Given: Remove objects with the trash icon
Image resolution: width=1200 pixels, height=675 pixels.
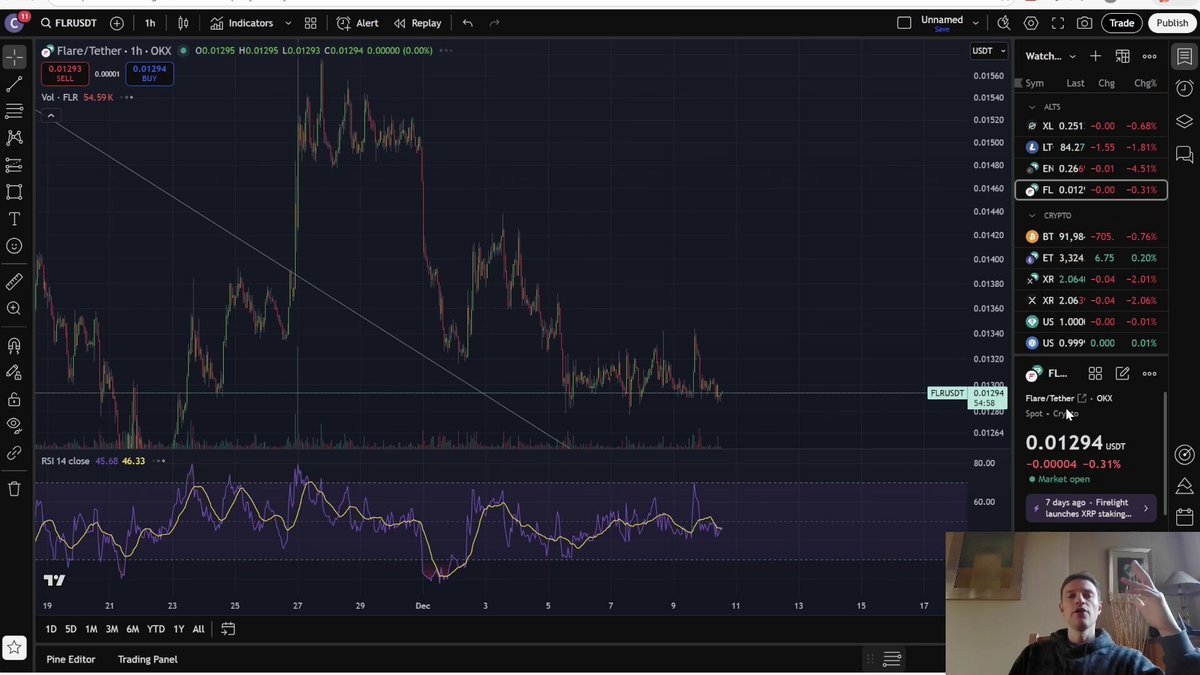Looking at the screenshot, I should point(14,489).
